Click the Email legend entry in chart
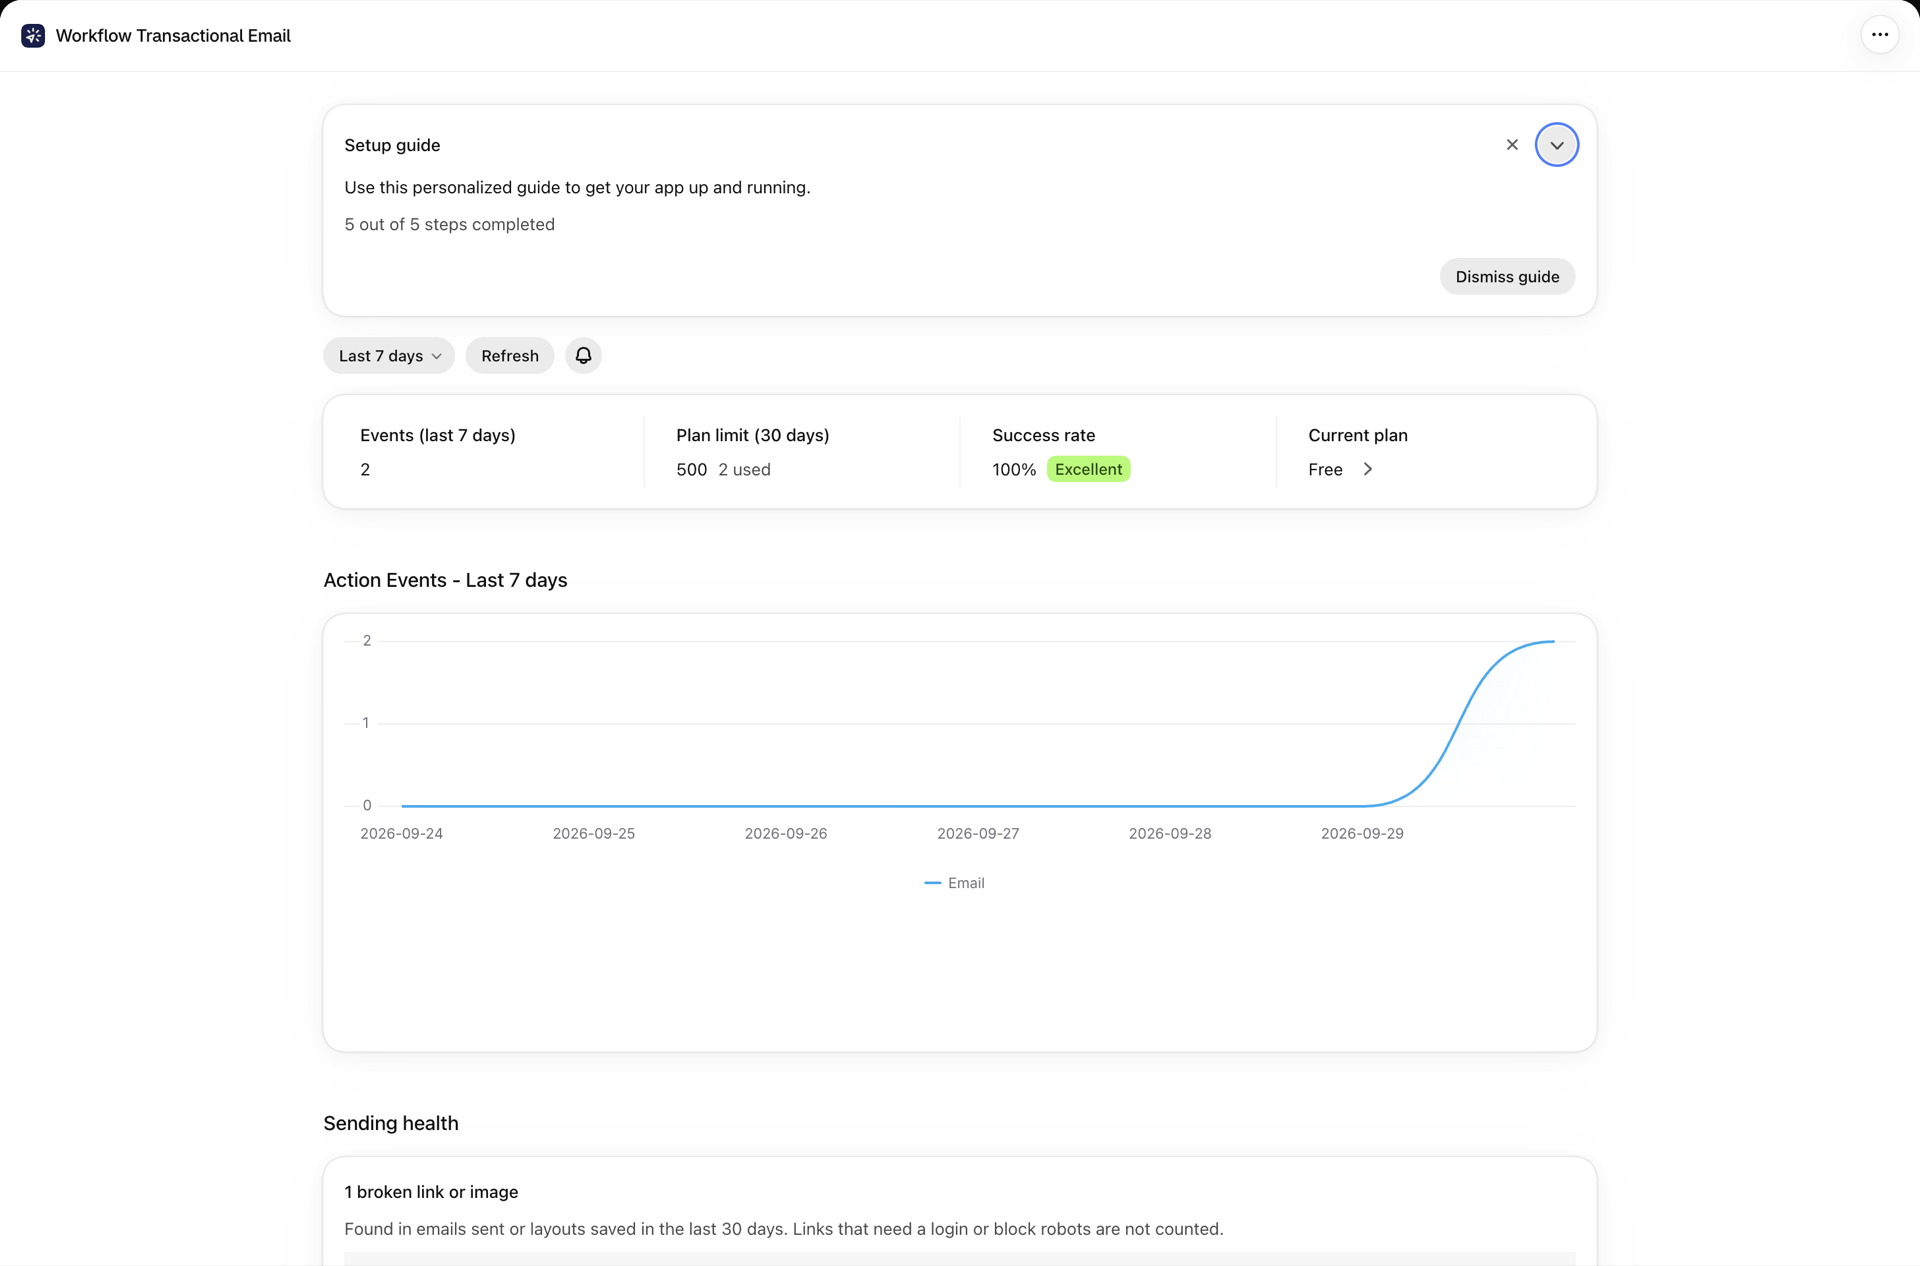This screenshot has width=1920, height=1266. point(955,883)
